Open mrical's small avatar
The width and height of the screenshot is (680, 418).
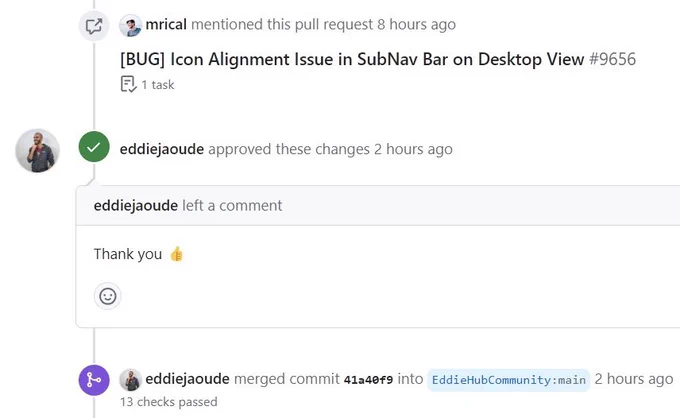pyautogui.click(x=131, y=26)
